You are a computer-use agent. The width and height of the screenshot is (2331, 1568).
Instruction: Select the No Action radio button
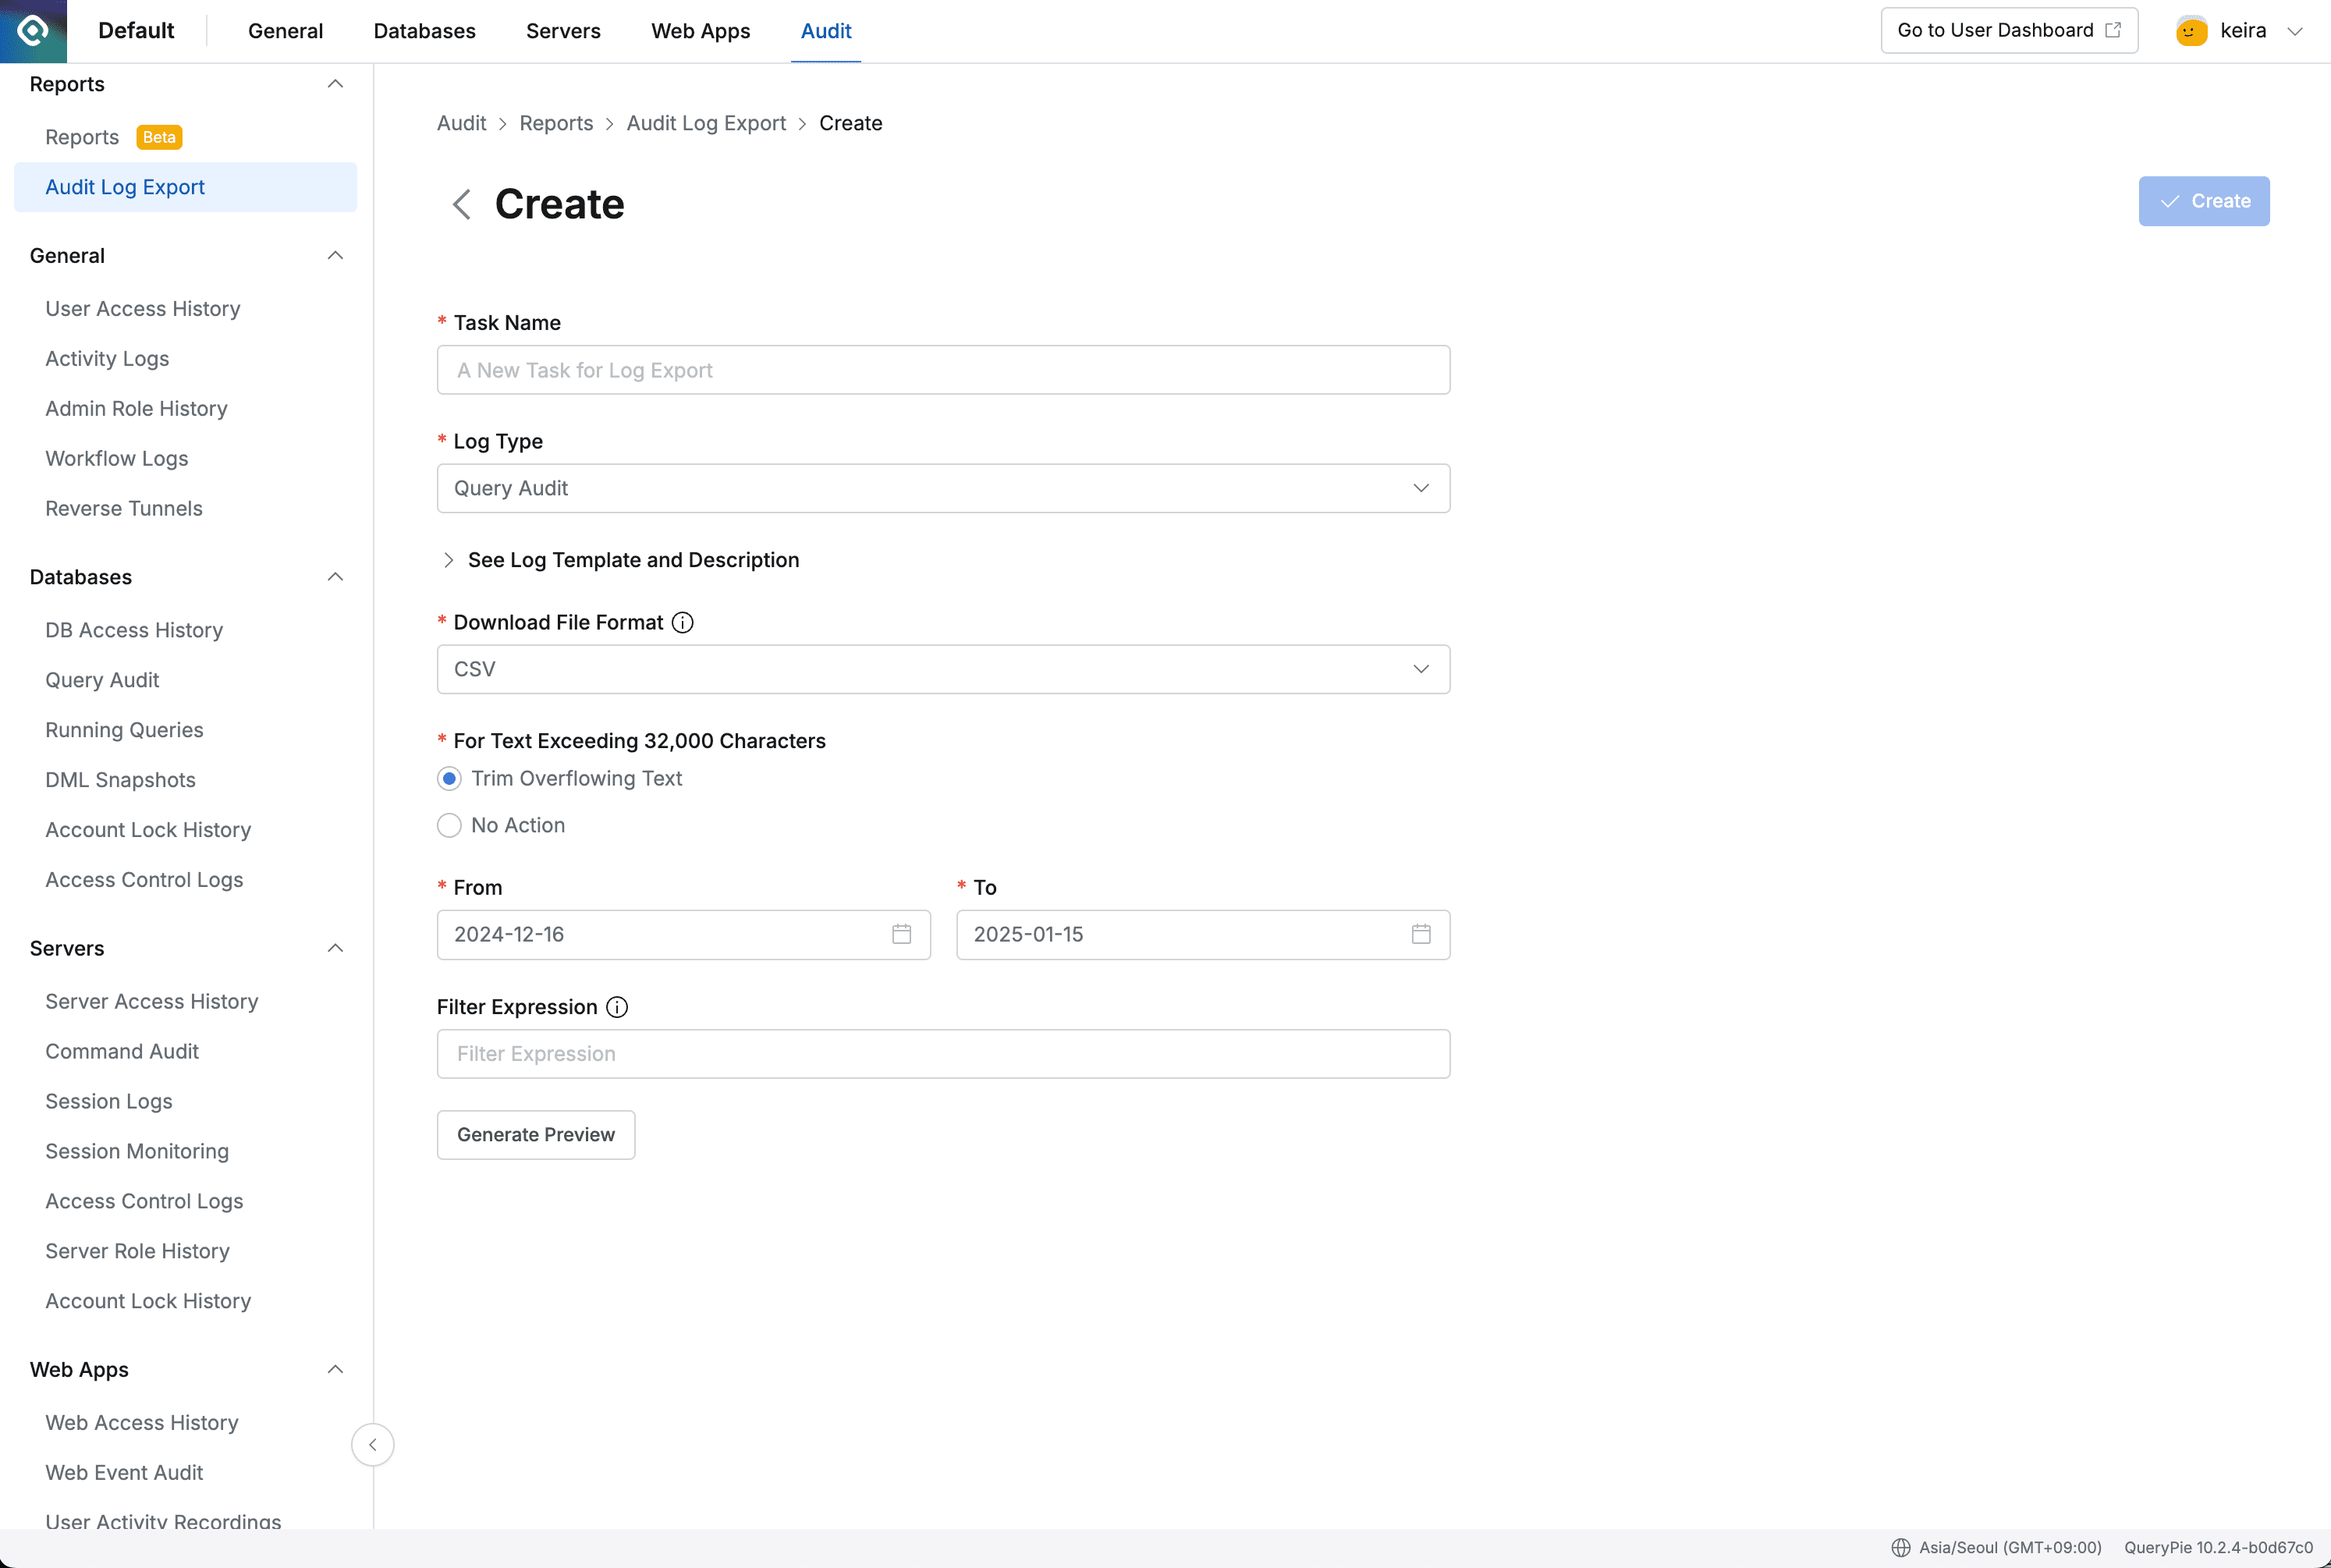coord(449,825)
